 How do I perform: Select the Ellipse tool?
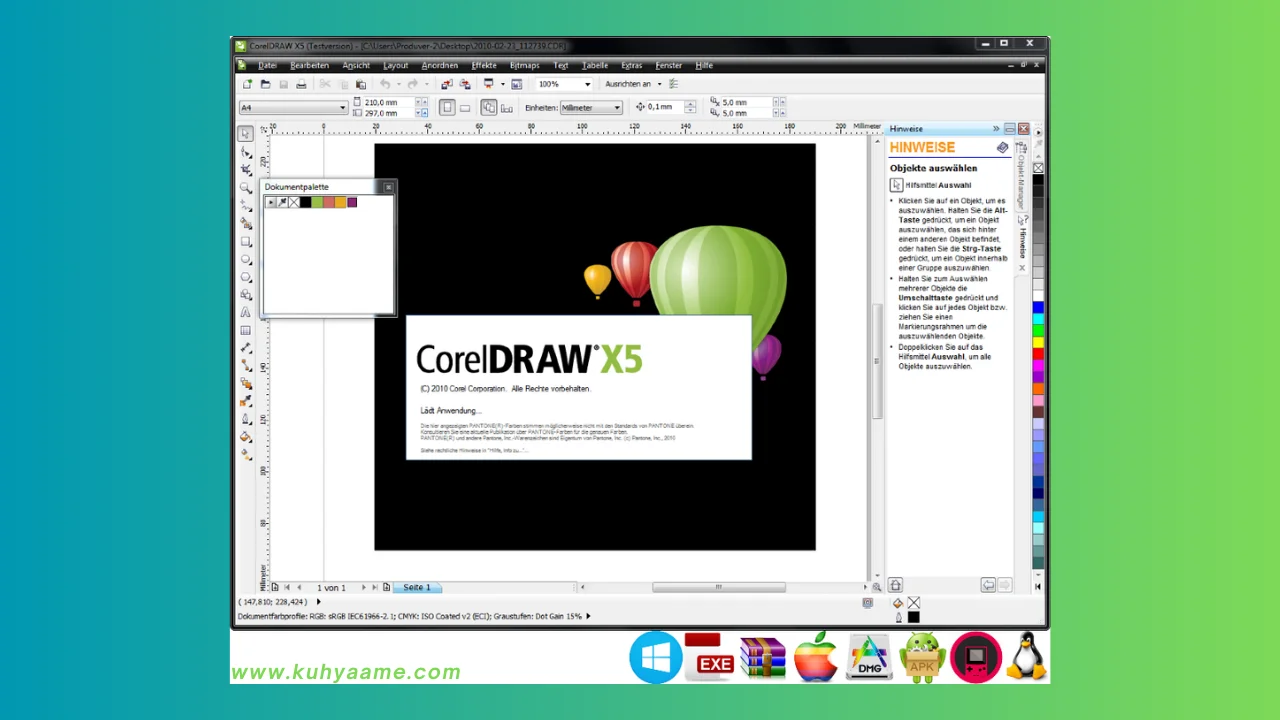click(x=245, y=260)
